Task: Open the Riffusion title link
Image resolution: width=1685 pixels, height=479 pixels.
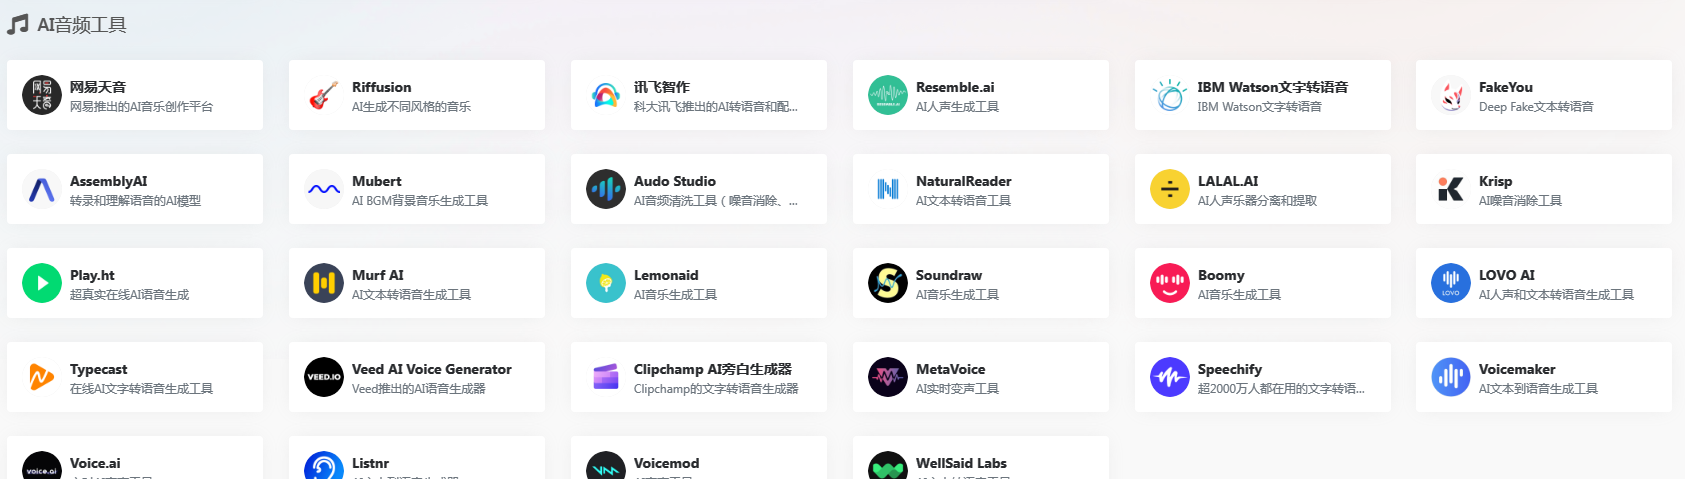Action: click(381, 87)
